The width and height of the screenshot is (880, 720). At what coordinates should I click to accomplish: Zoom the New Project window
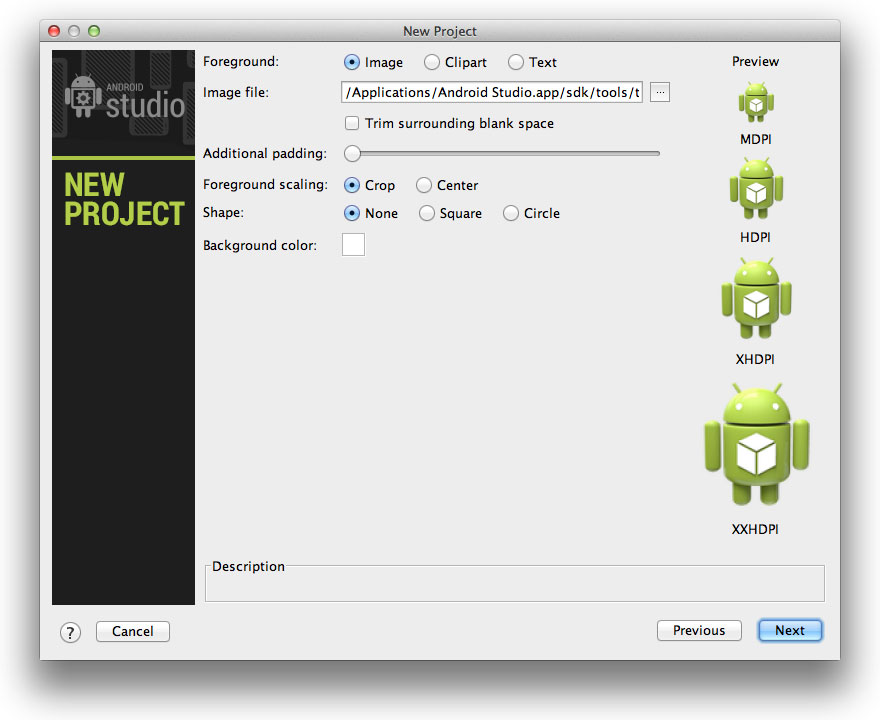pyautogui.click(x=94, y=31)
